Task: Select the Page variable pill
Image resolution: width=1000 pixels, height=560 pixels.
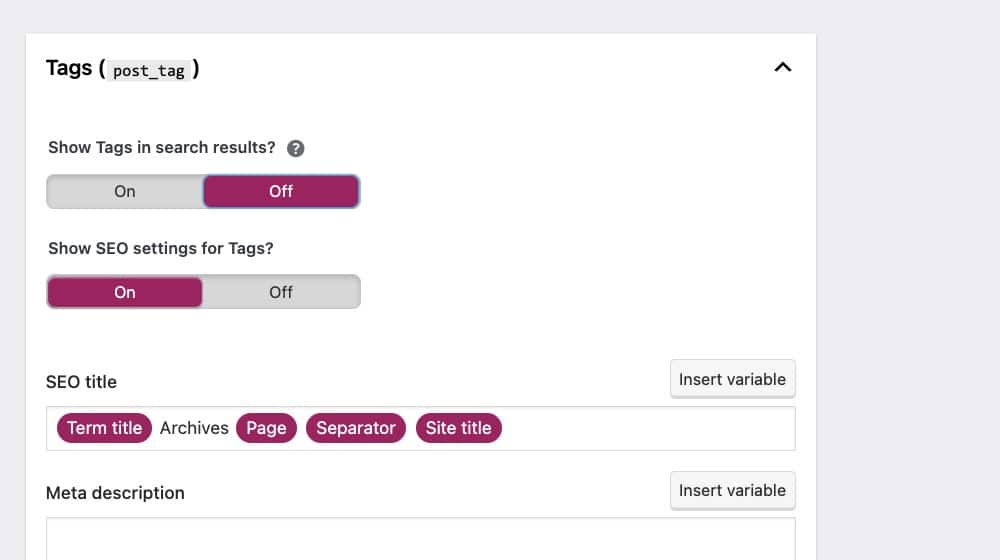Action: [266, 428]
